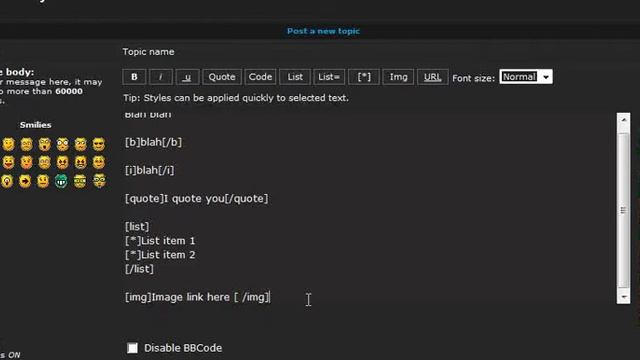Click the message box scrollbar thumb
This screenshot has width=640, height=360.
coord(623,210)
